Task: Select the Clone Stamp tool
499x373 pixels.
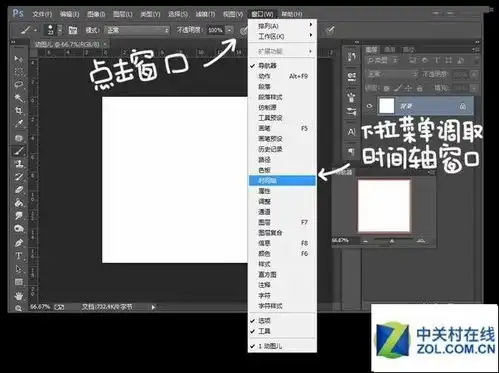Action: point(18,164)
